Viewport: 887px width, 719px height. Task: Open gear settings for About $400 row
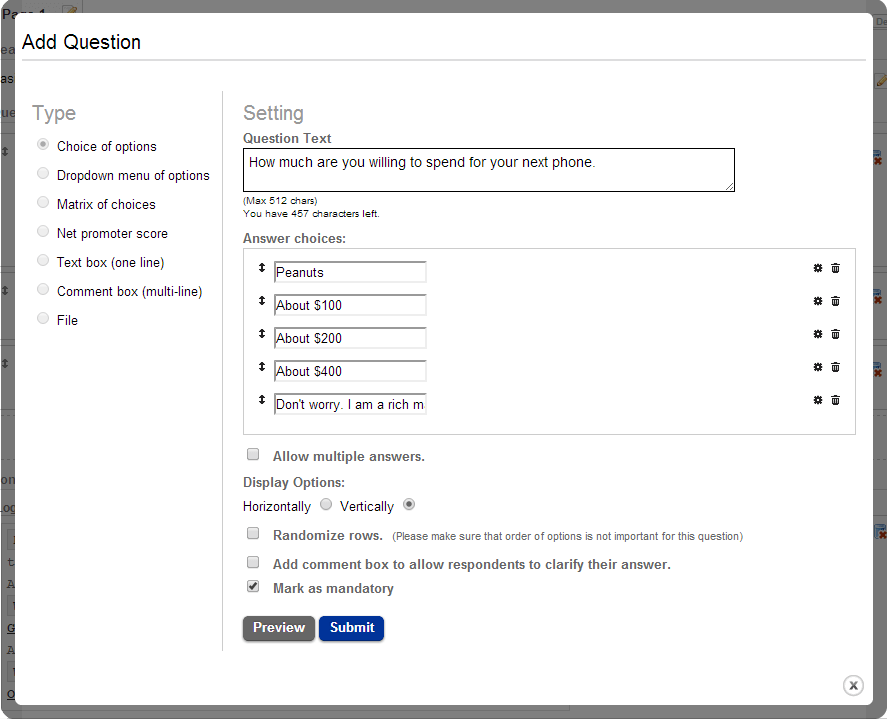point(817,367)
